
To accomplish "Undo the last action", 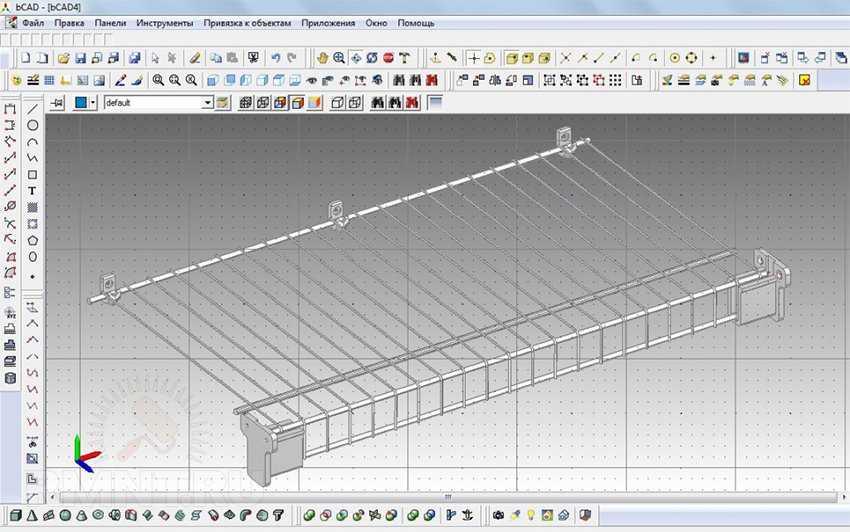I will (x=276, y=58).
